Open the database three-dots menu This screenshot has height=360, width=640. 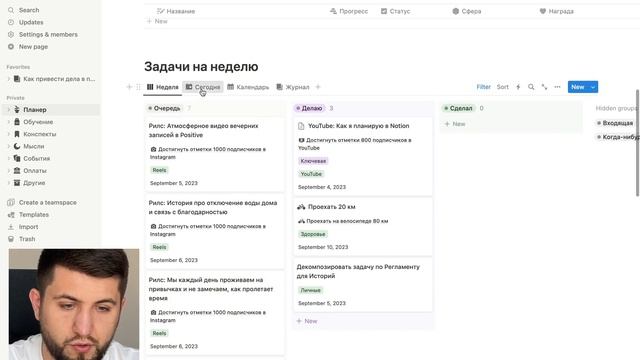[x=557, y=87]
